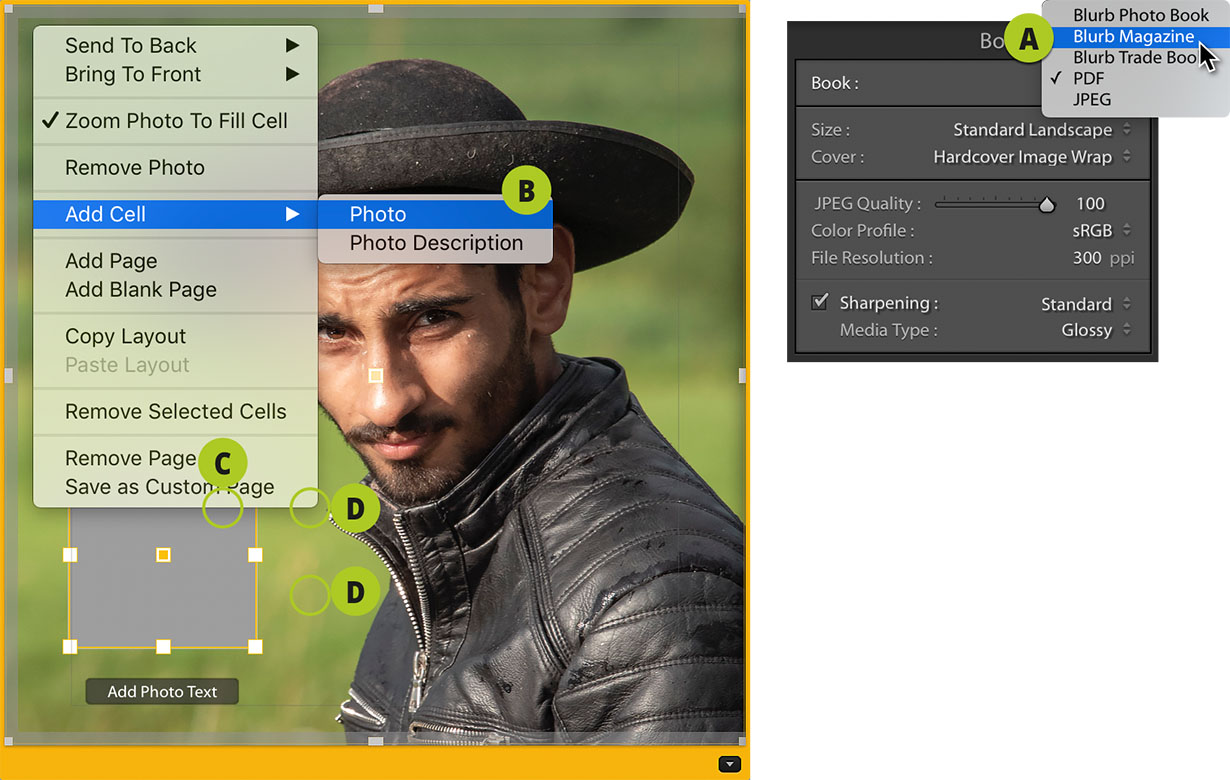This screenshot has height=780, width=1230.
Task: Click the JPEG Quality slider handle
Action: pyautogui.click(x=1047, y=205)
